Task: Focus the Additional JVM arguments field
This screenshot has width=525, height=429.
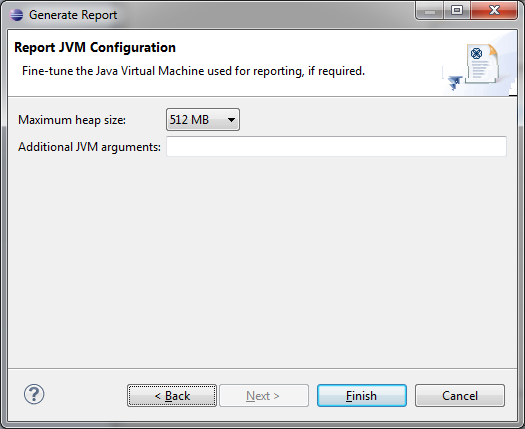Action: pyautogui.click(x=336, y=146)
